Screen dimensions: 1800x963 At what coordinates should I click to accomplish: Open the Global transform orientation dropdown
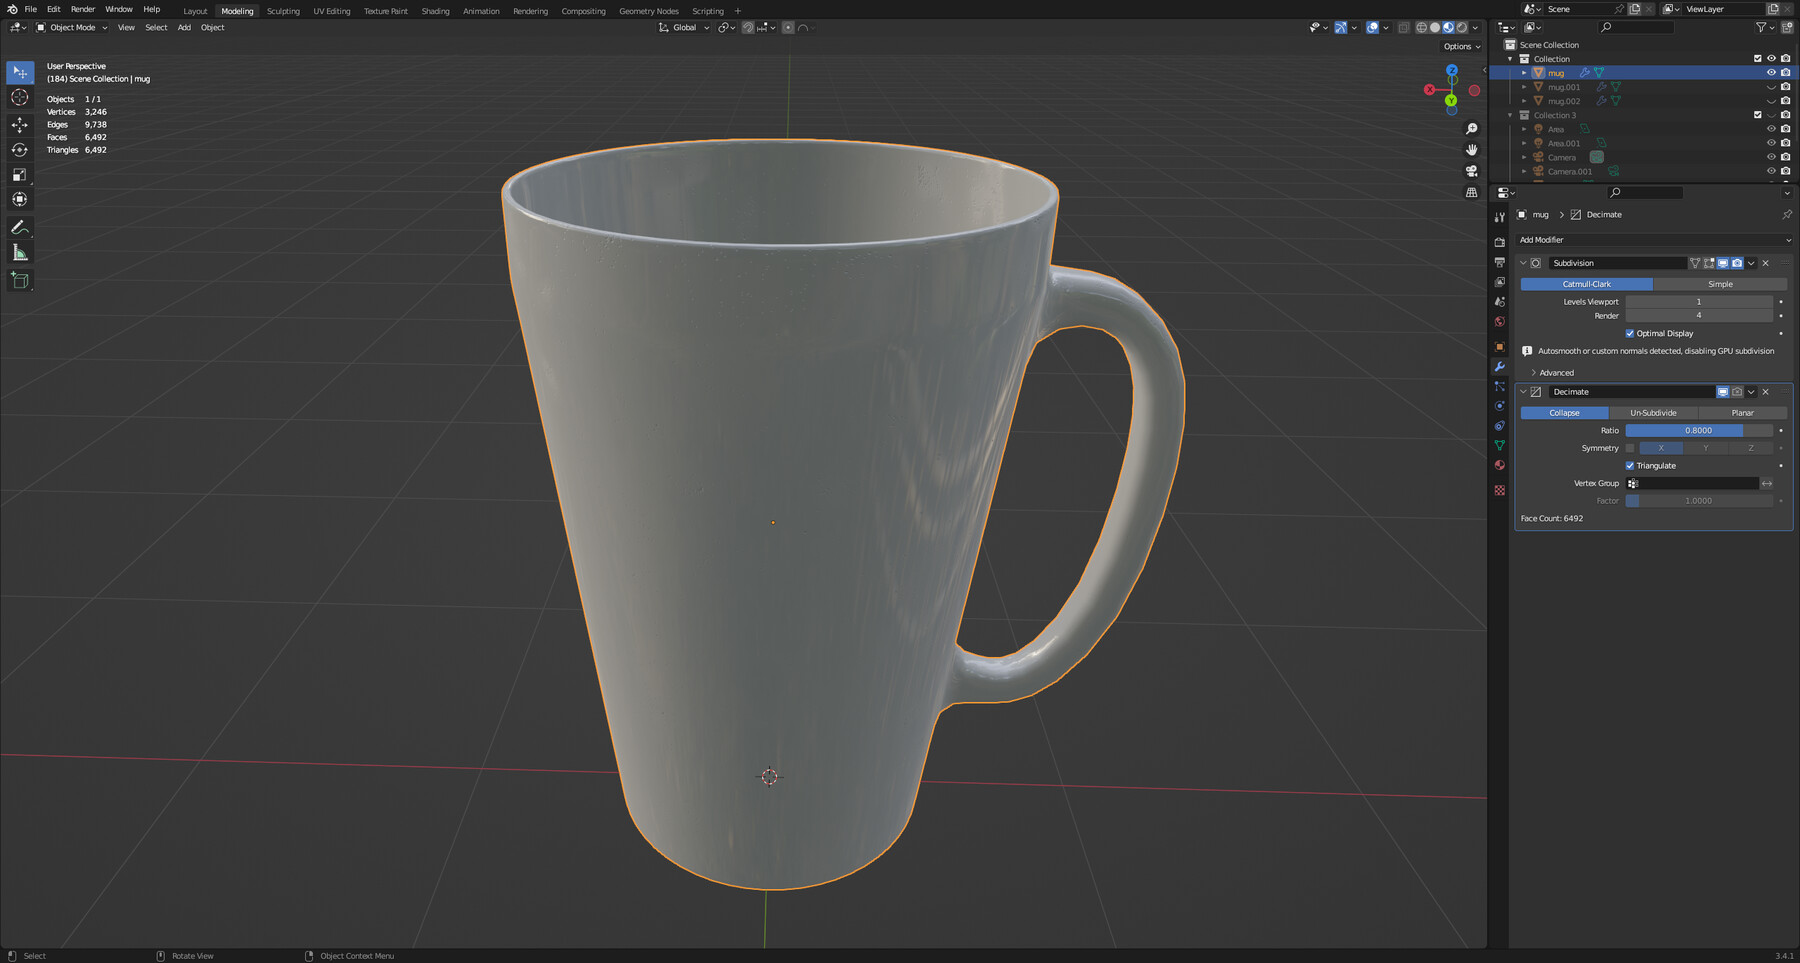click(x=683, y=27)
